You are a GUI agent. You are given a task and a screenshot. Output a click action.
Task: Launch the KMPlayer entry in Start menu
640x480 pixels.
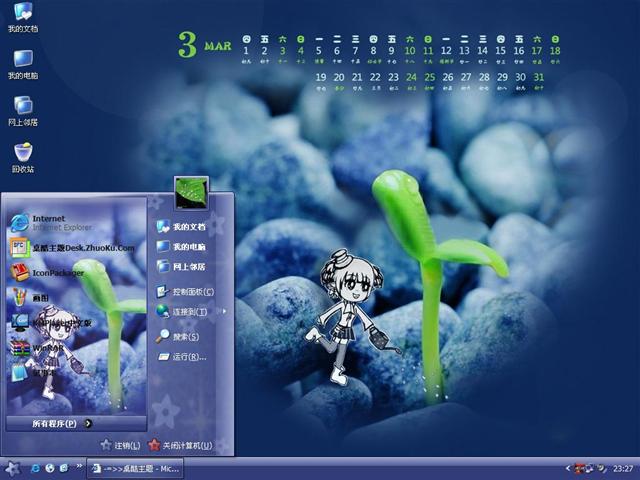coord(51,323)
